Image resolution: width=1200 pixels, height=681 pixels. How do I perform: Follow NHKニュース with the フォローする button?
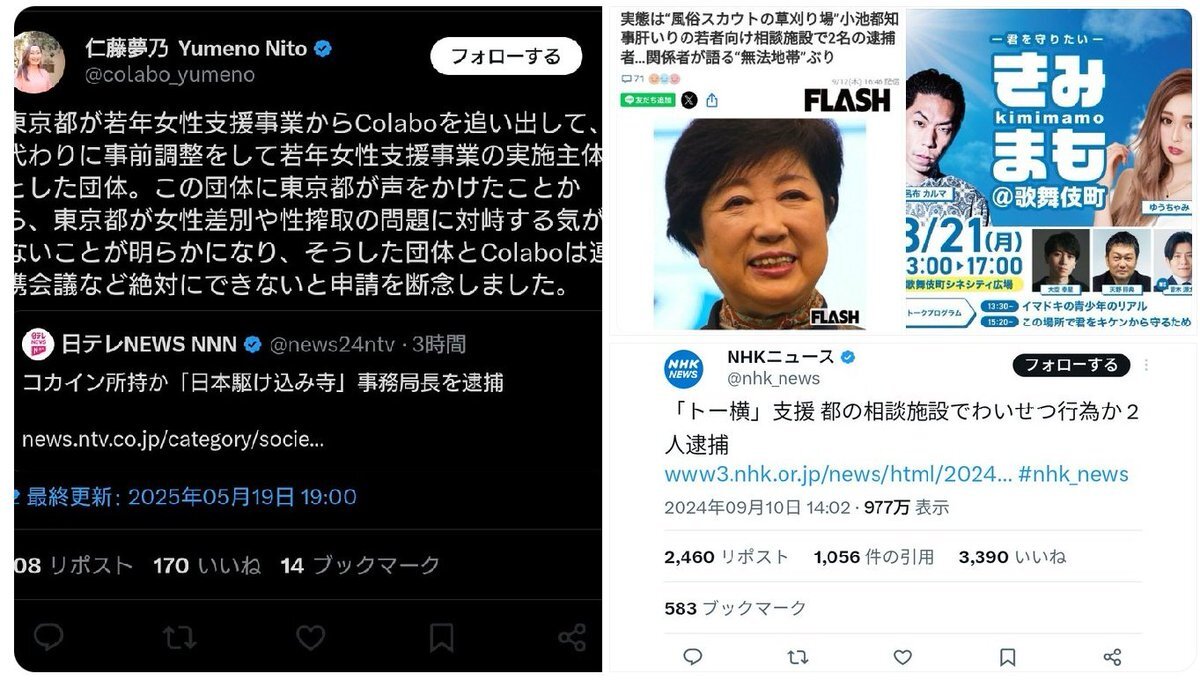pos(1071,365)
